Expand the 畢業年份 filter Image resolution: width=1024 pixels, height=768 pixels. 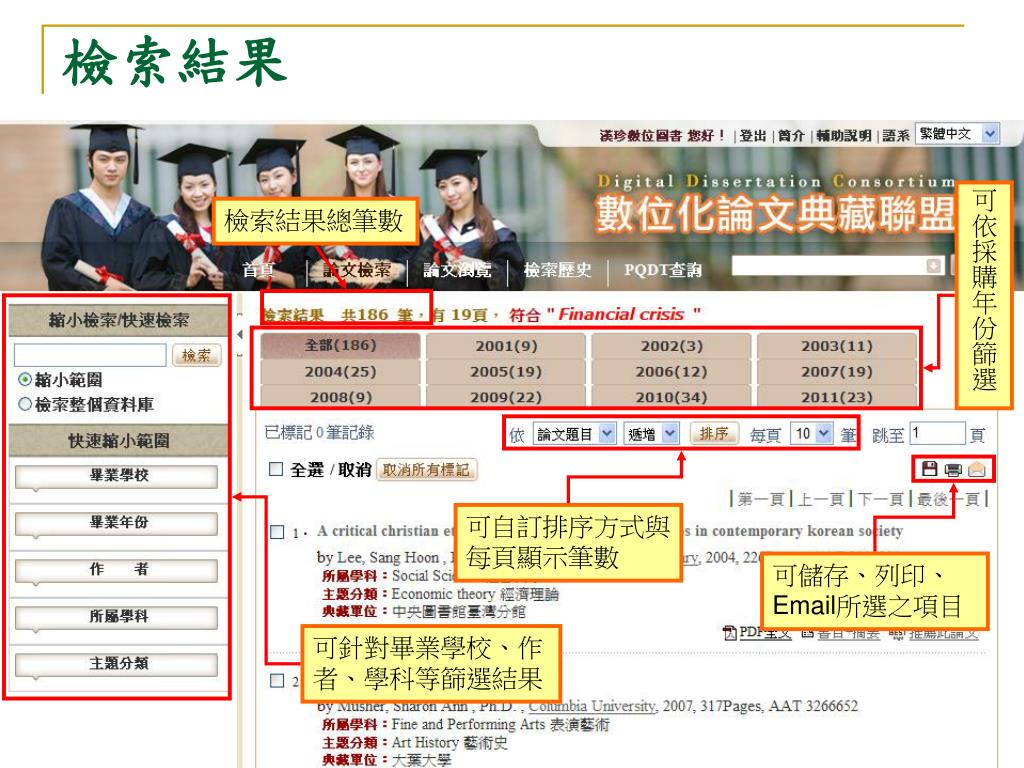click(116, 523)
